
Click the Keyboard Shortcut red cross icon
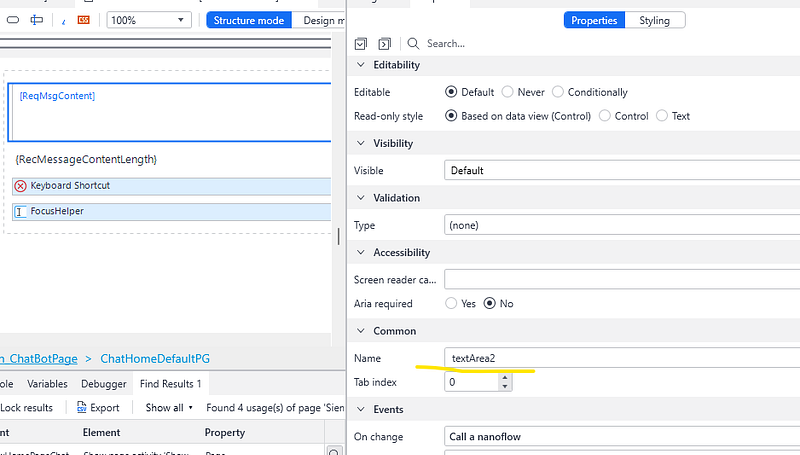click(x=20, y=186)
